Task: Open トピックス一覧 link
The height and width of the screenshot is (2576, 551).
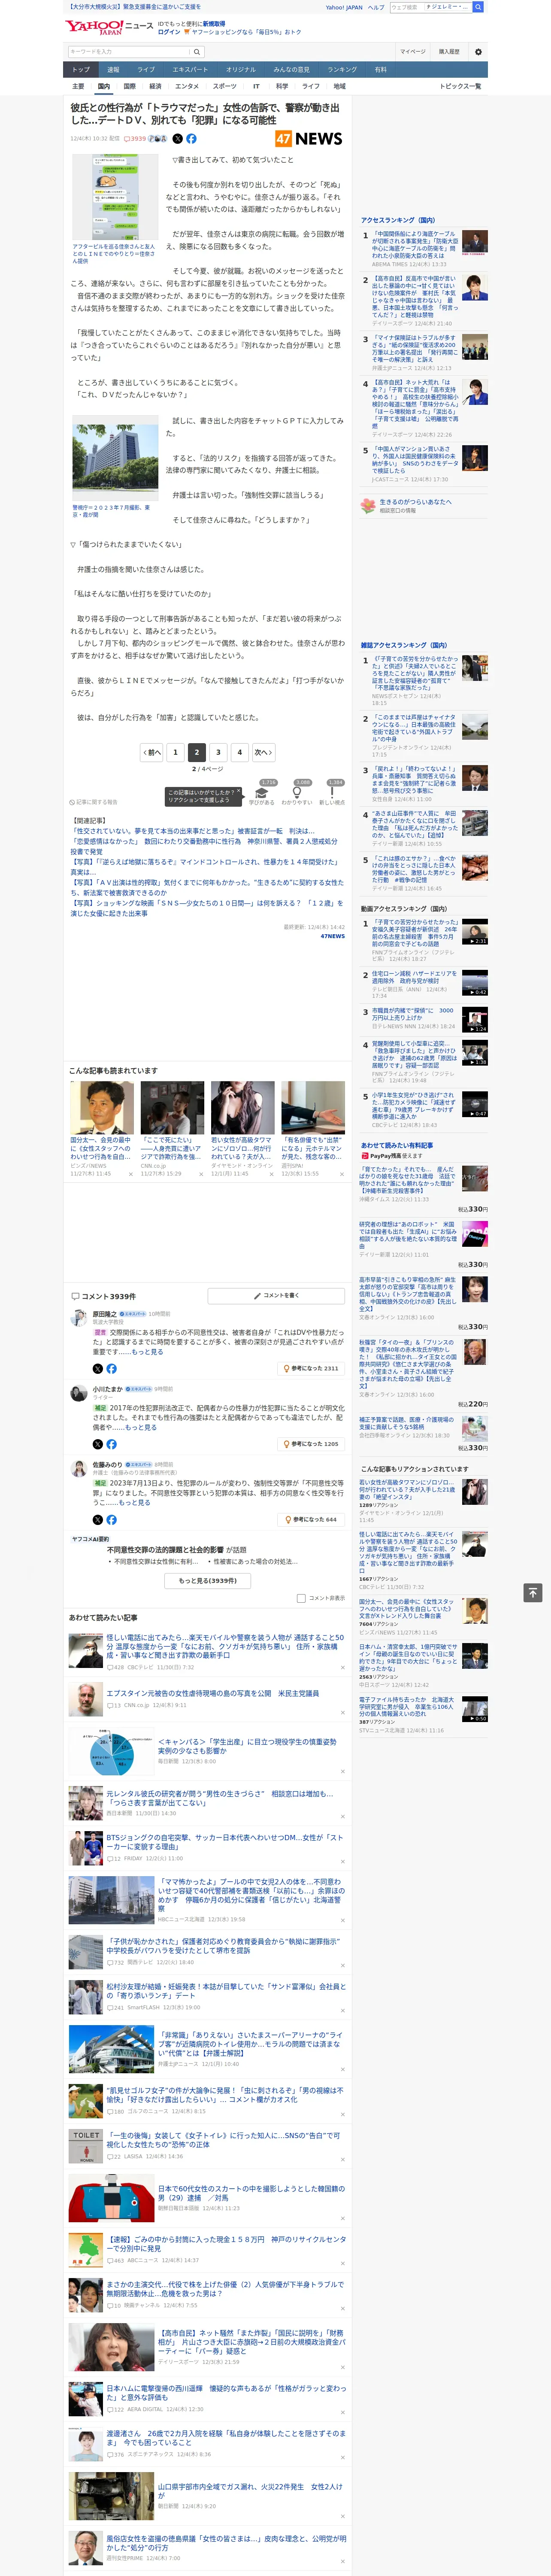Action: click(460, 86)
